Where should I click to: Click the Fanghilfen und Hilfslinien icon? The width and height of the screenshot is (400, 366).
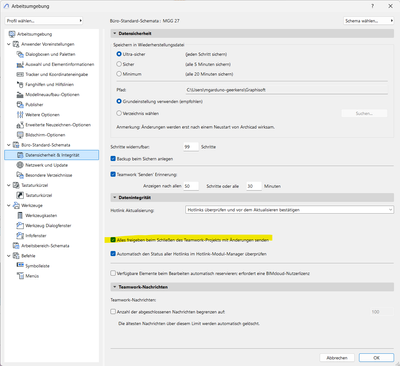tap(20, 84)
